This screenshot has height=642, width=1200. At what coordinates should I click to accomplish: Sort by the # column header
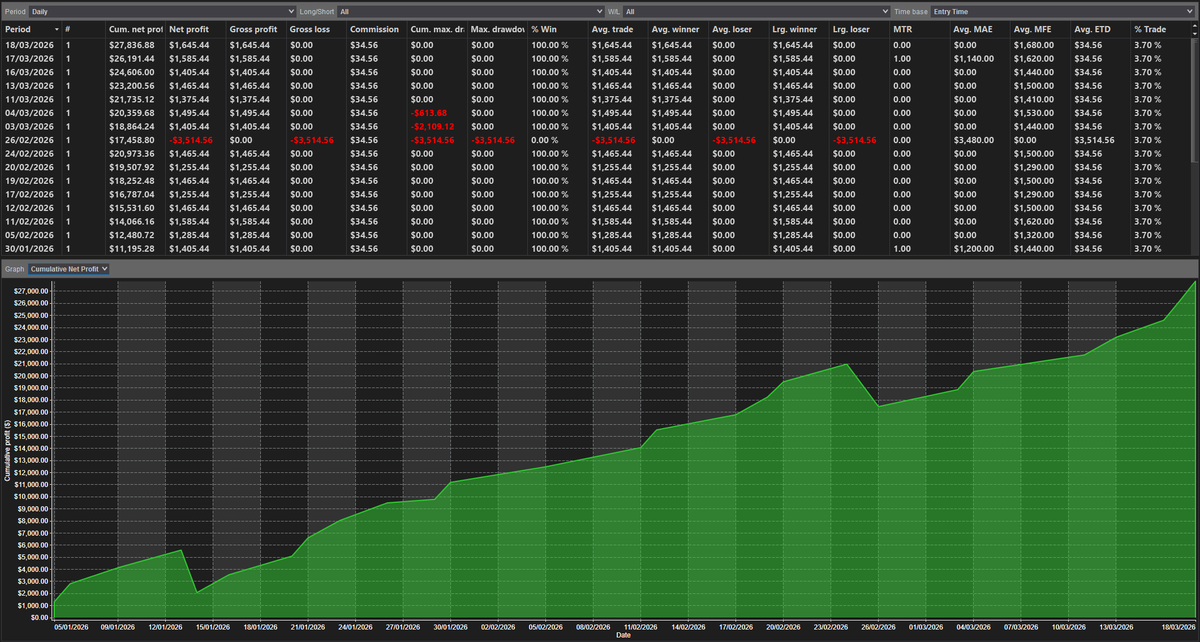(x=83, y=30)
